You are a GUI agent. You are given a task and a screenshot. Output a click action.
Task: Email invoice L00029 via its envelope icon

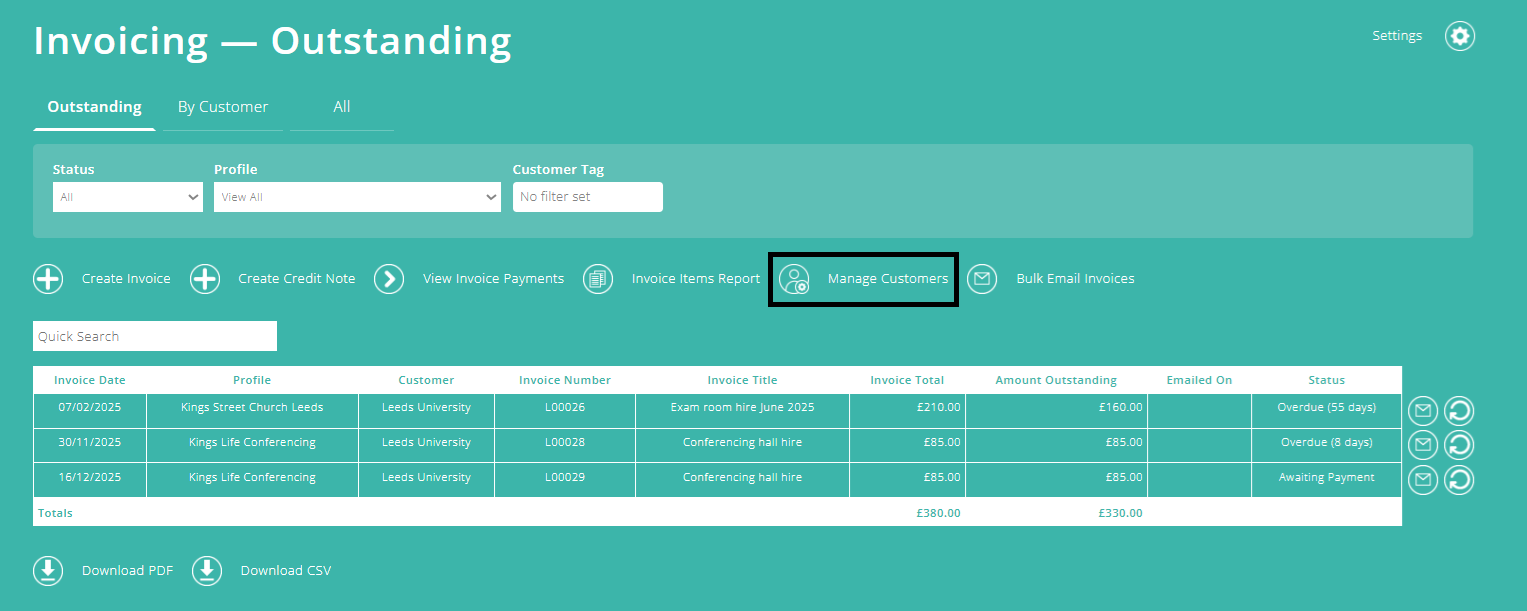tap(1422, 479)
